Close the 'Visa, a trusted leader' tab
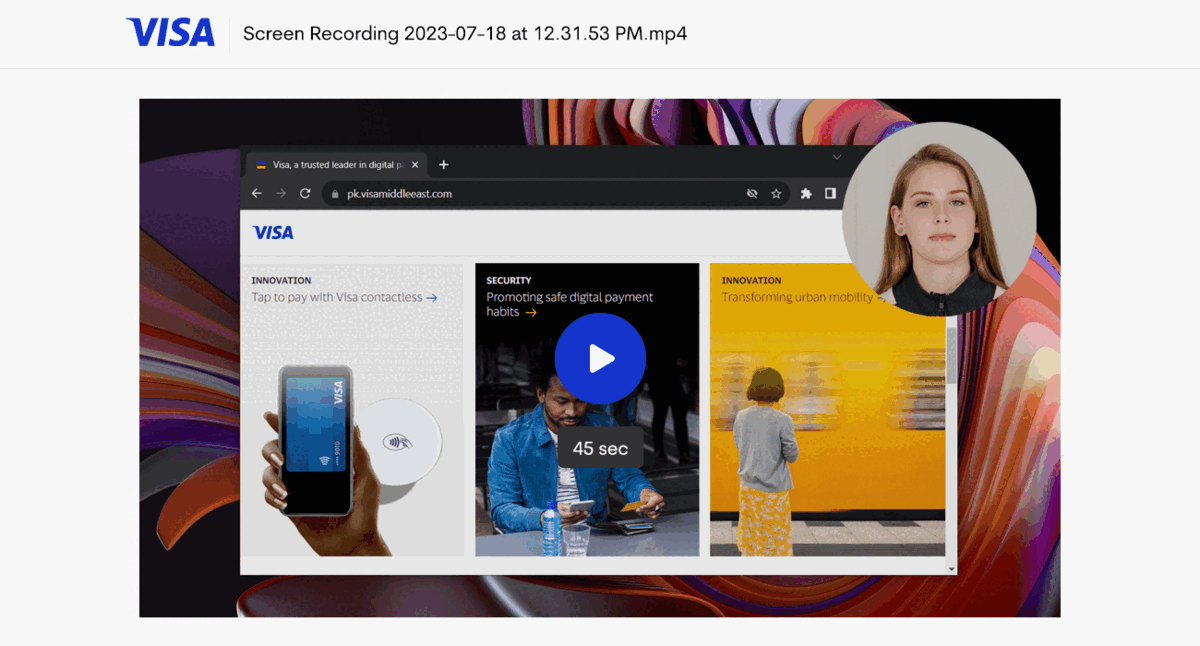This screenshot has height=646, width=1200. coord(414,165)
